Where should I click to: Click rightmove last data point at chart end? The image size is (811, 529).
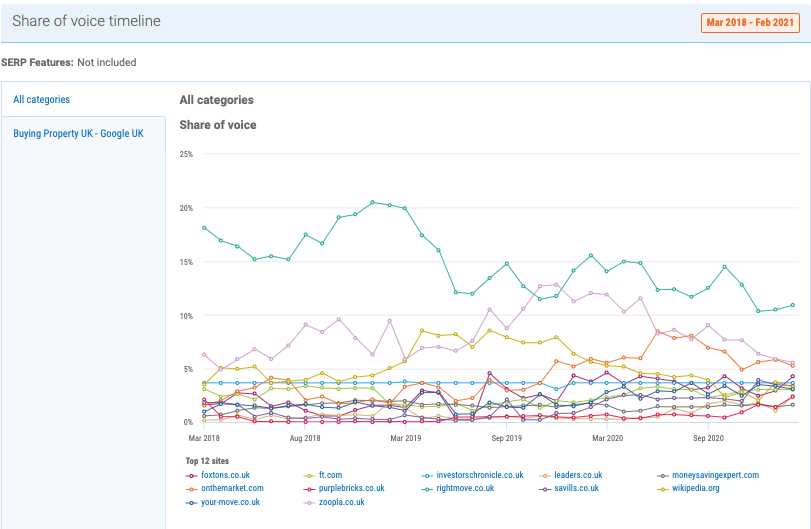point(792,305)
